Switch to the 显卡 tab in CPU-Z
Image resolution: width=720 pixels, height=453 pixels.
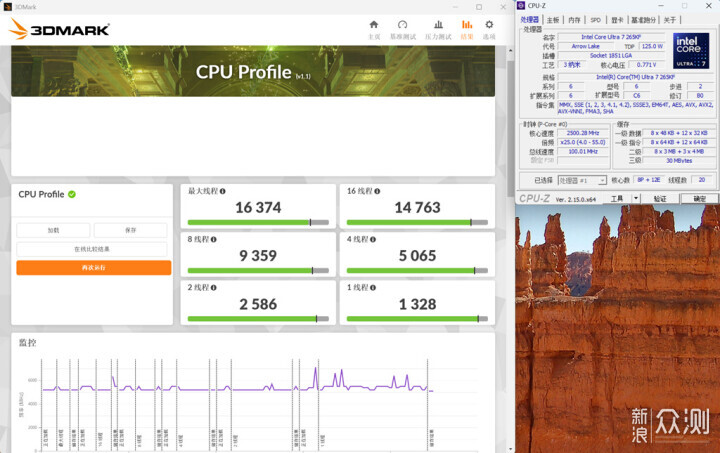click(617, 20)
